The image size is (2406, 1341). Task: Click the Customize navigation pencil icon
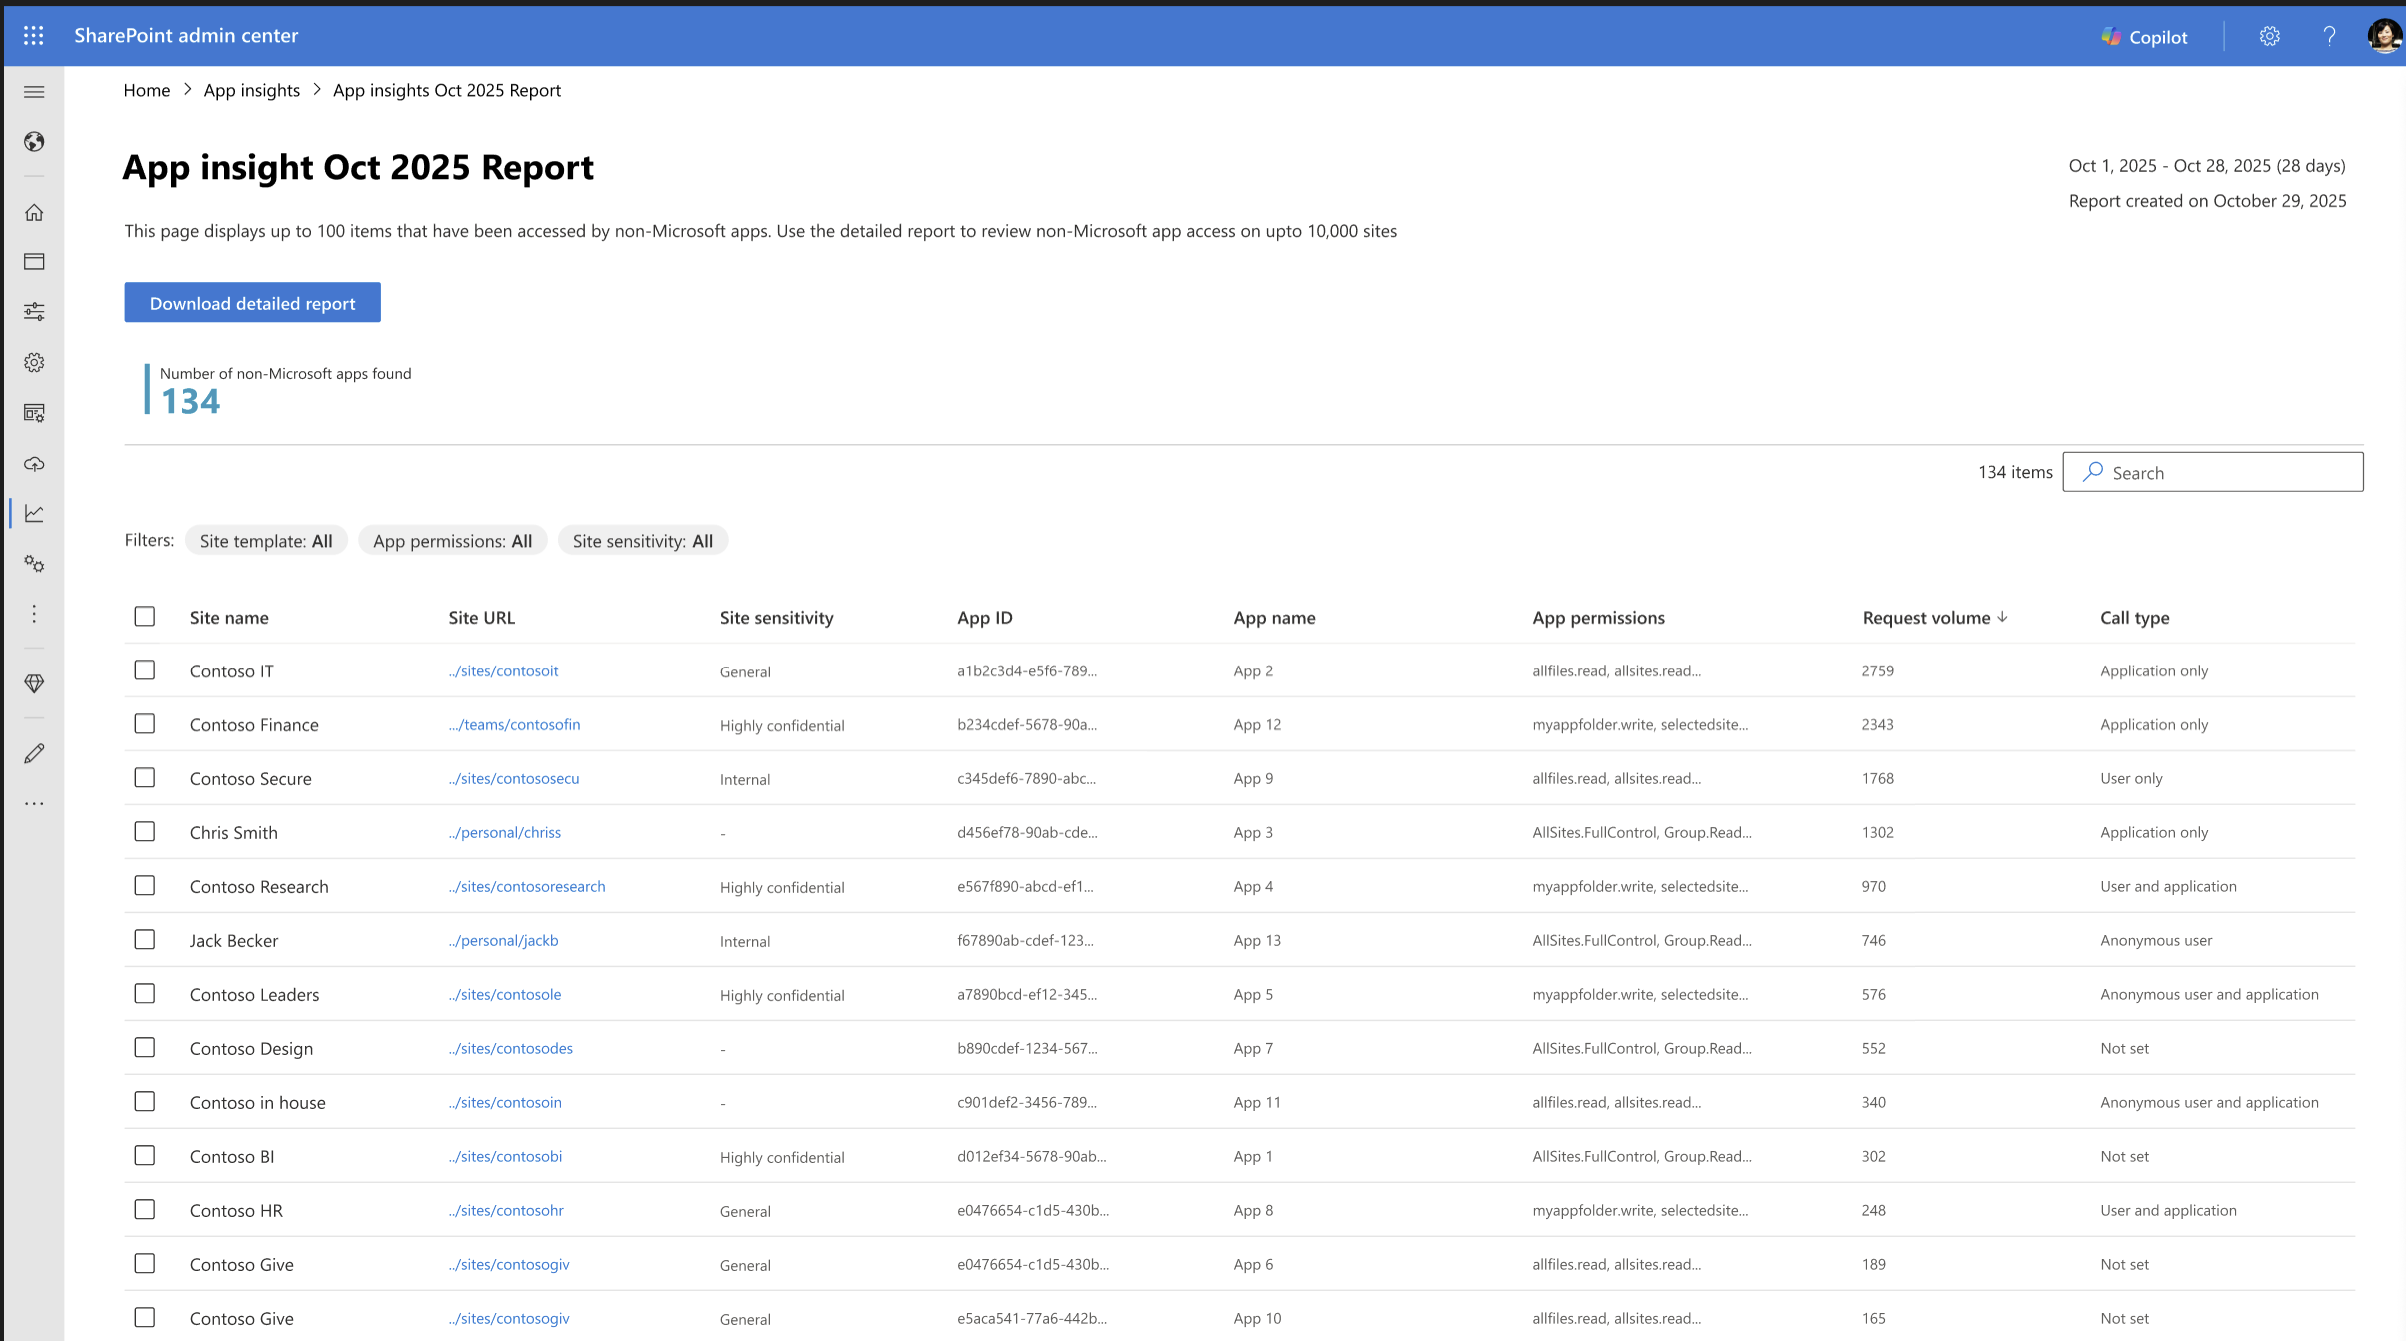(34, 753)
